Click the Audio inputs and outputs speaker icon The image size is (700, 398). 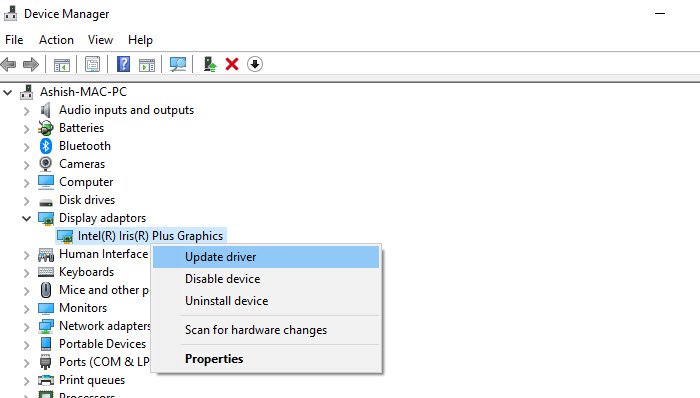(x=46, y=110)
